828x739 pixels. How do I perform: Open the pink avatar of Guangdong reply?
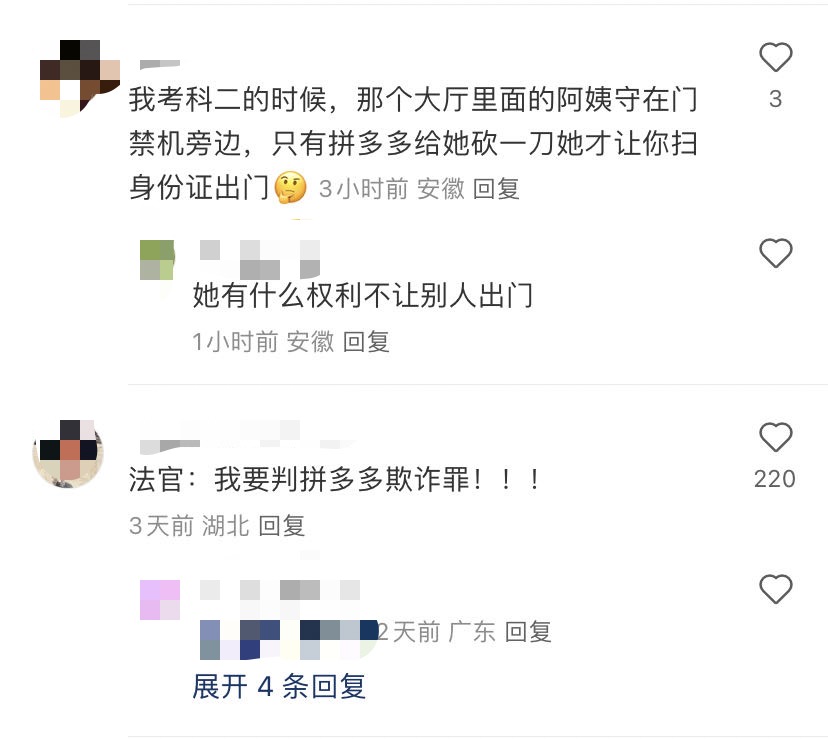(x=159, y=600)
